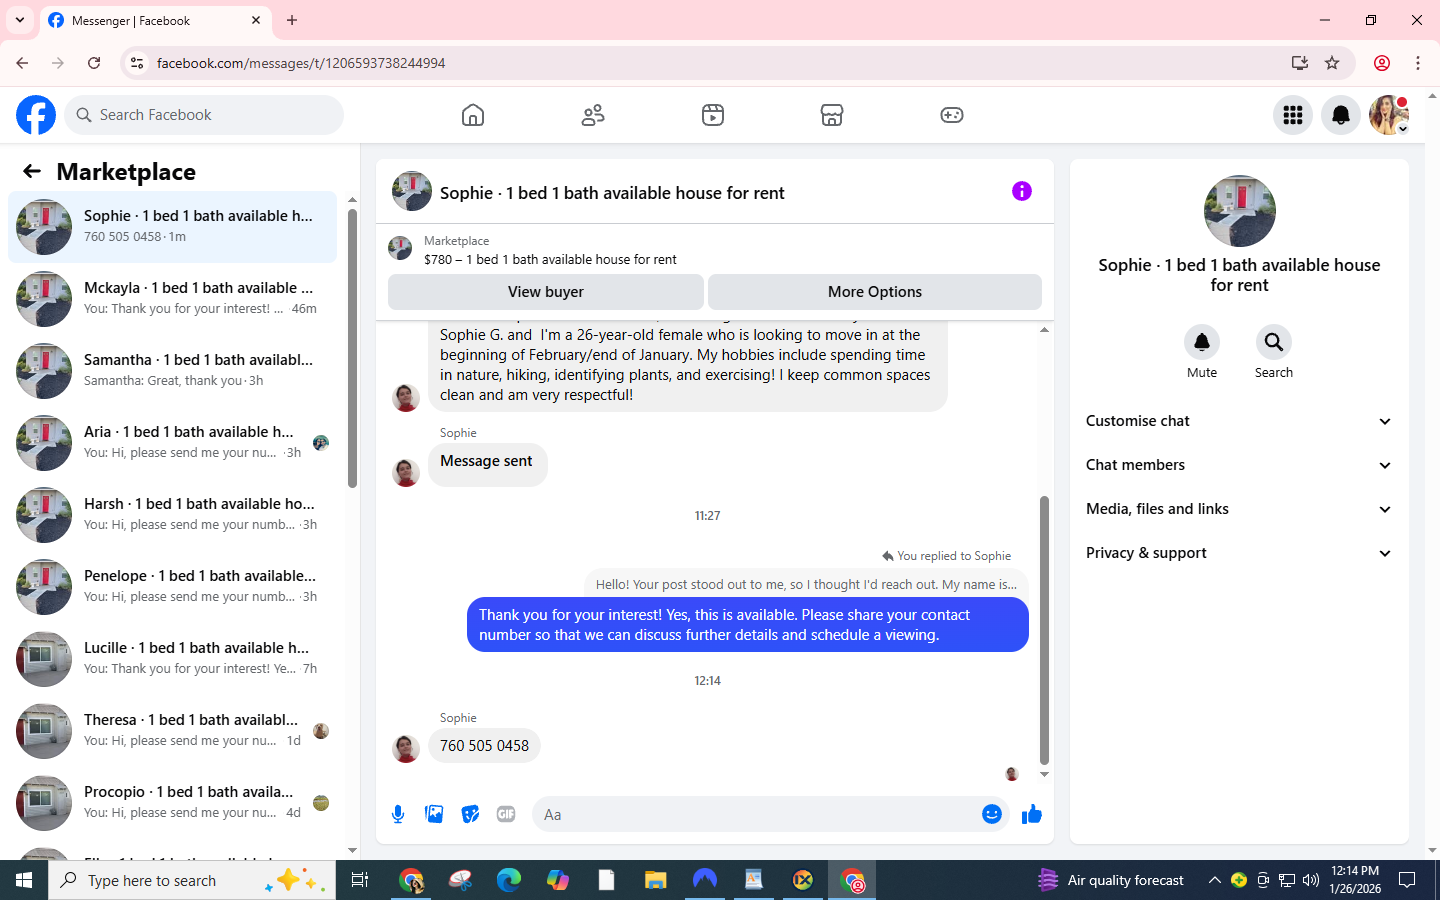1440x900 pixels.
Task: View site information icon in address bar
Action: [x=137, y=63]
